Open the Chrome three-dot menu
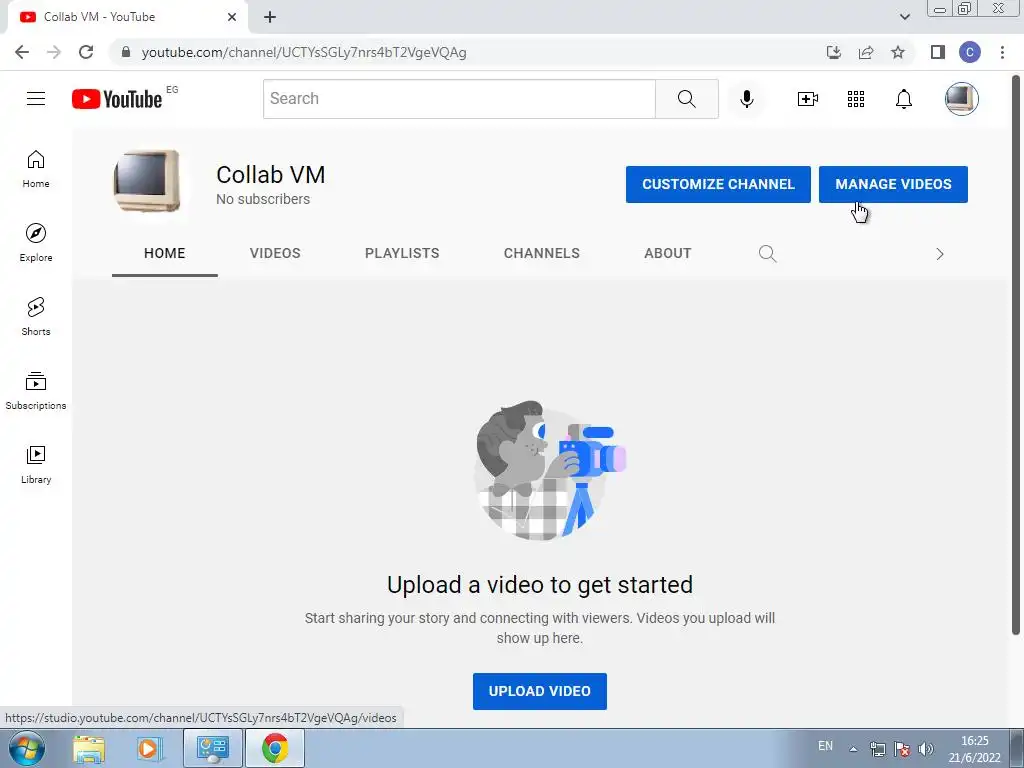The image size is (1024, 768). [1002, 52]
